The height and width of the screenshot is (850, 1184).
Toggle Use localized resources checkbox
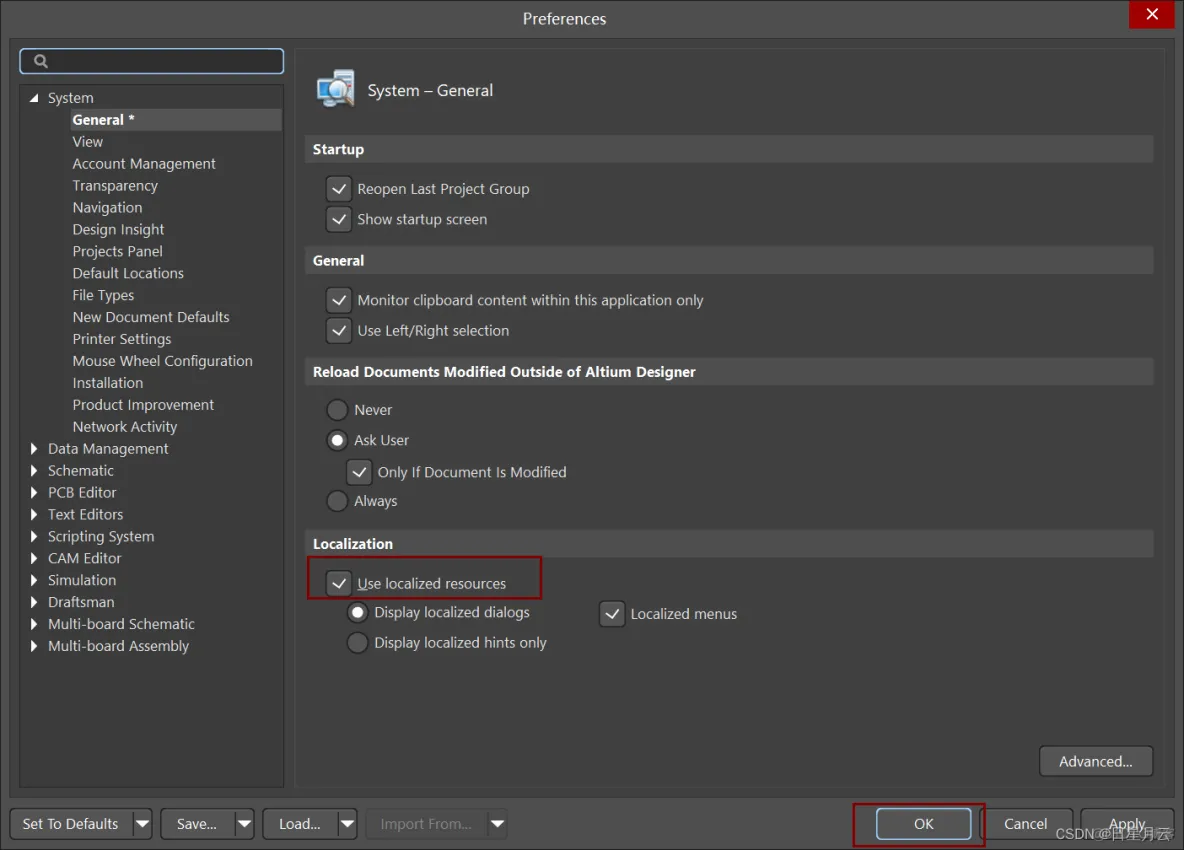point(339,584)
